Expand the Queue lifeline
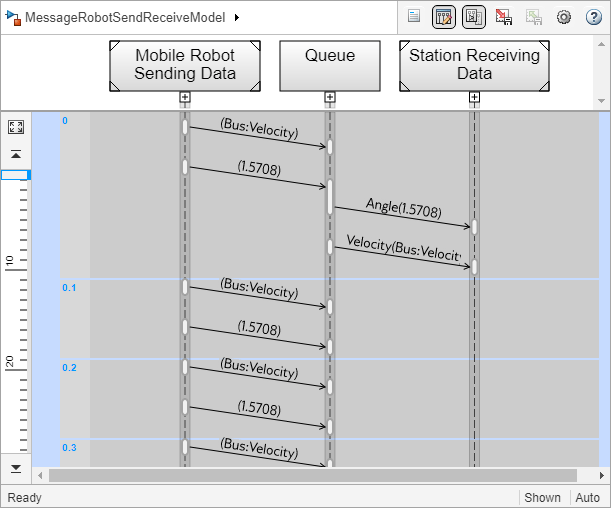The width and height of the screenshot is (611, 508). (x=330, y=97)
